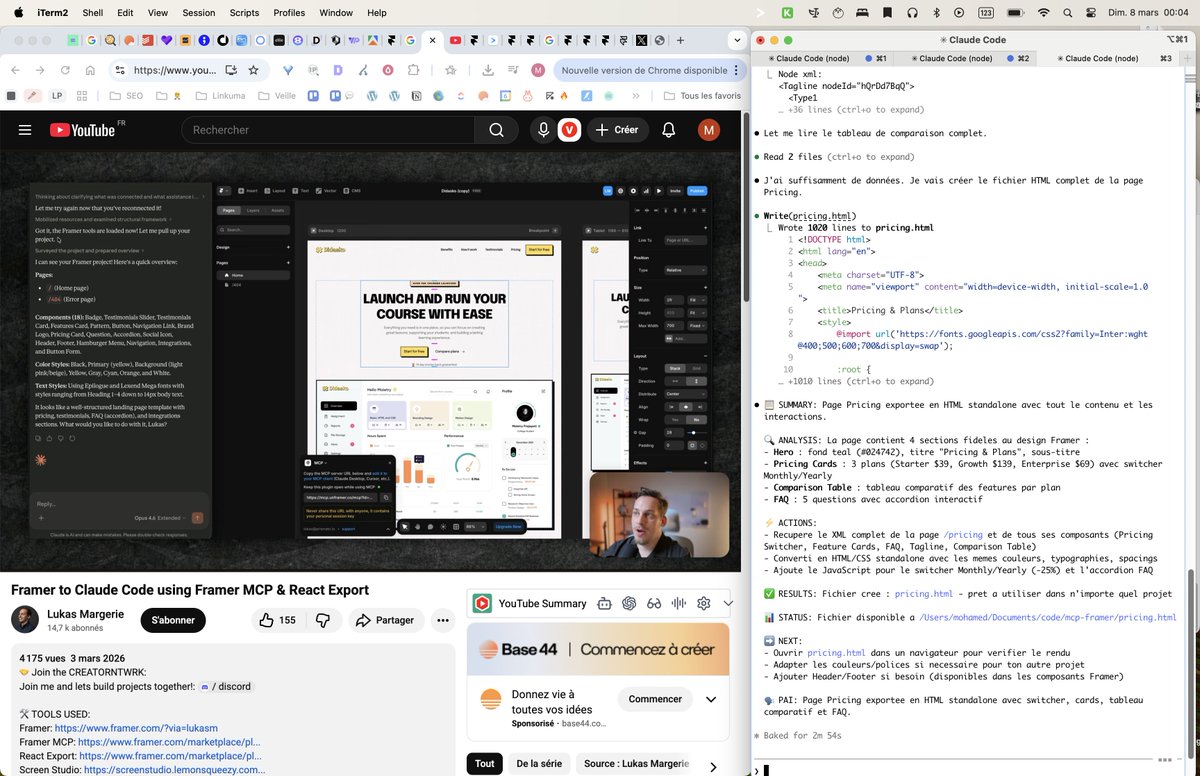Viewport: 1200px width, 776px height.
Task: Show more filter chips with right arrow
Action: (x=712, y=766)
